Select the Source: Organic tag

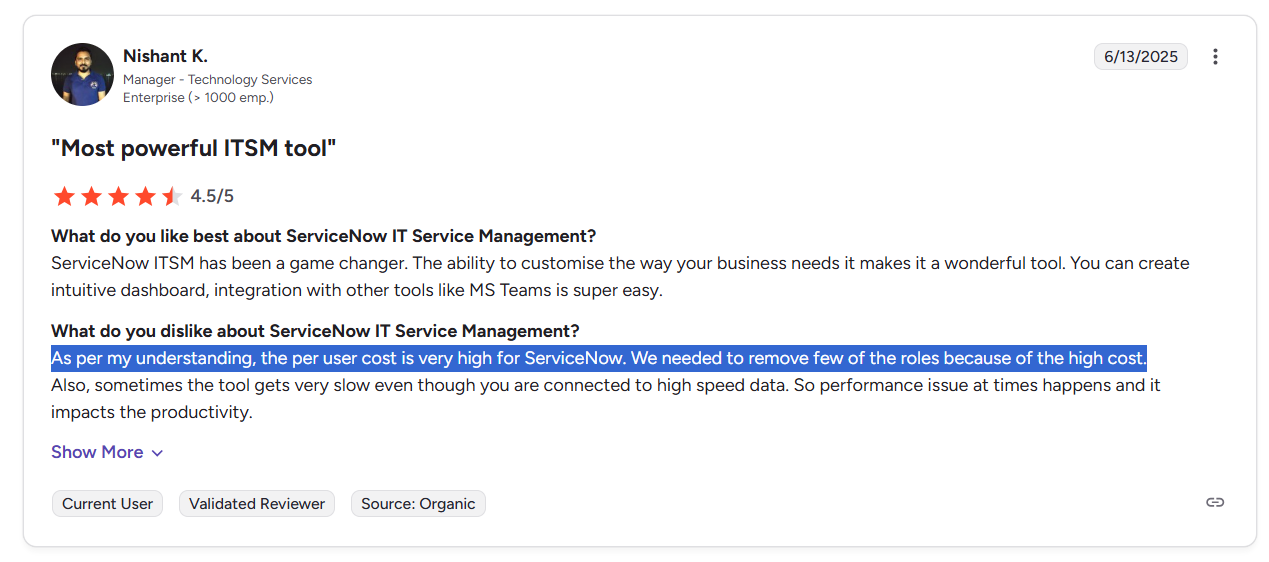418,504
